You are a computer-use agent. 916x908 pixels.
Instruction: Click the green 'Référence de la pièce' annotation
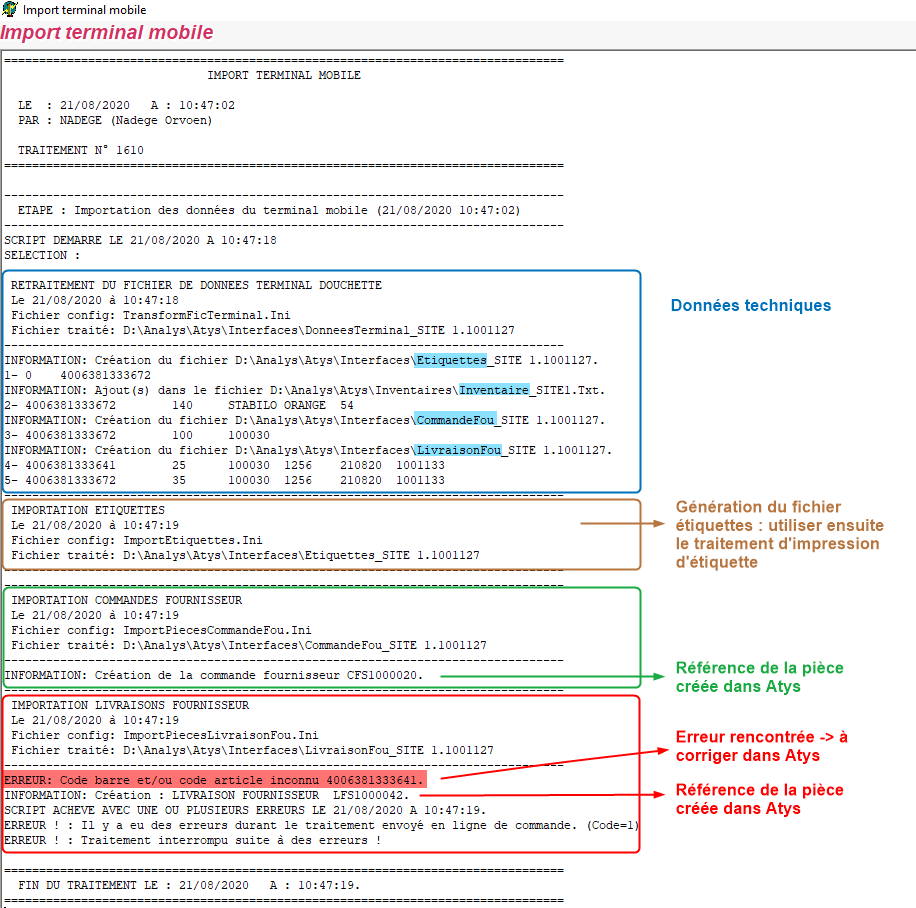(759, 677)
